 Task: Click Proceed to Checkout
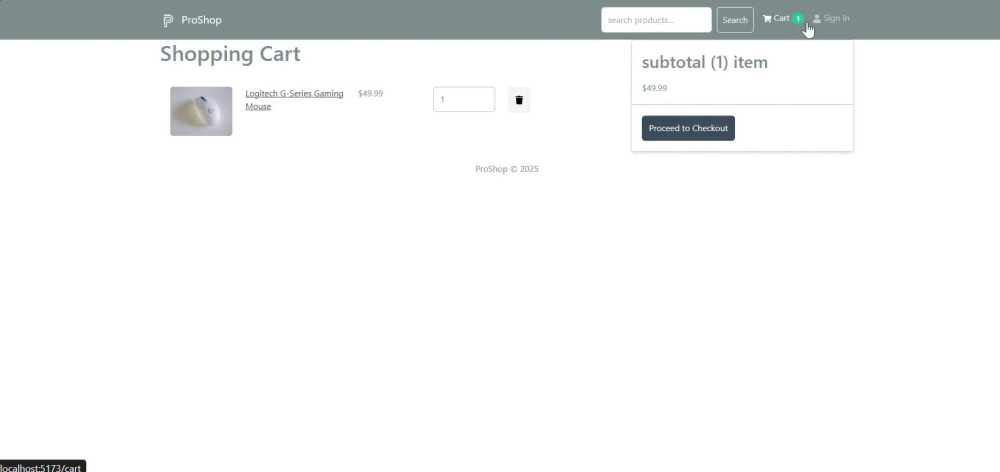(x=688, y=128)
